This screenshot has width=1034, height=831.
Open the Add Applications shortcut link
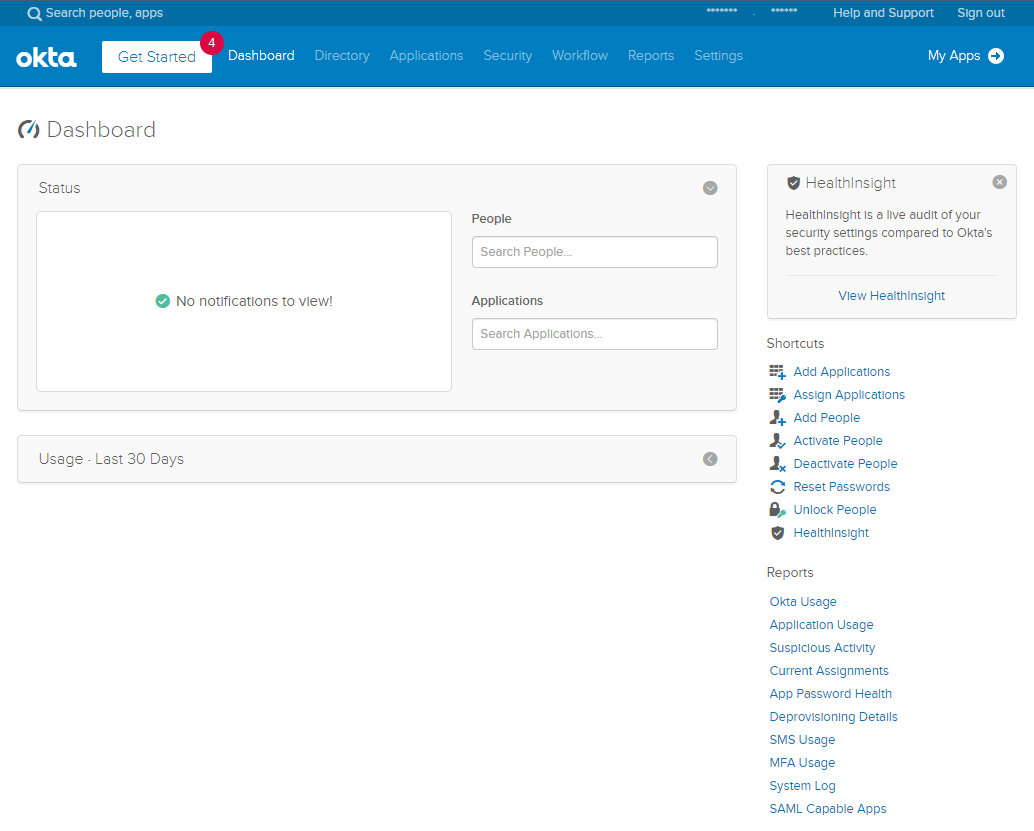841,372
